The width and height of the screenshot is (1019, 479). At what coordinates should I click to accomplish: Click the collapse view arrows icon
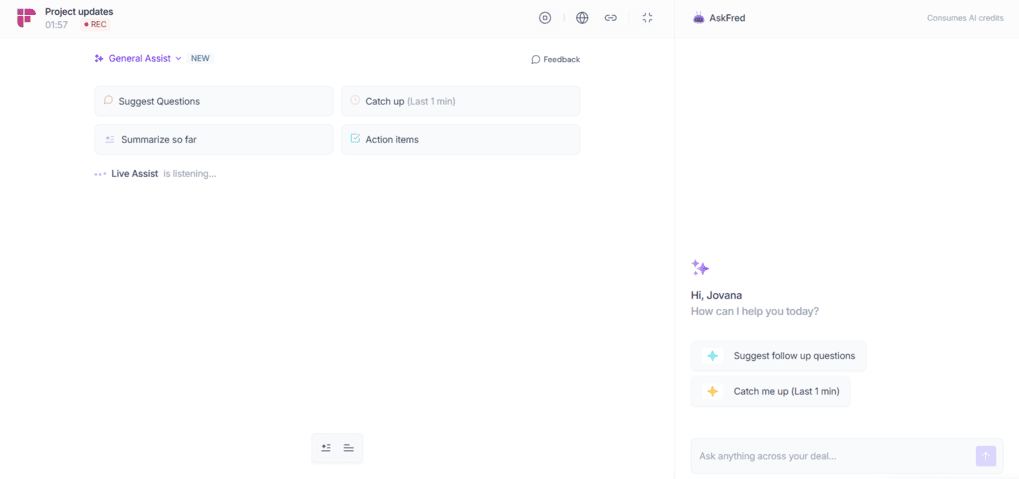(x=647, y=18)
